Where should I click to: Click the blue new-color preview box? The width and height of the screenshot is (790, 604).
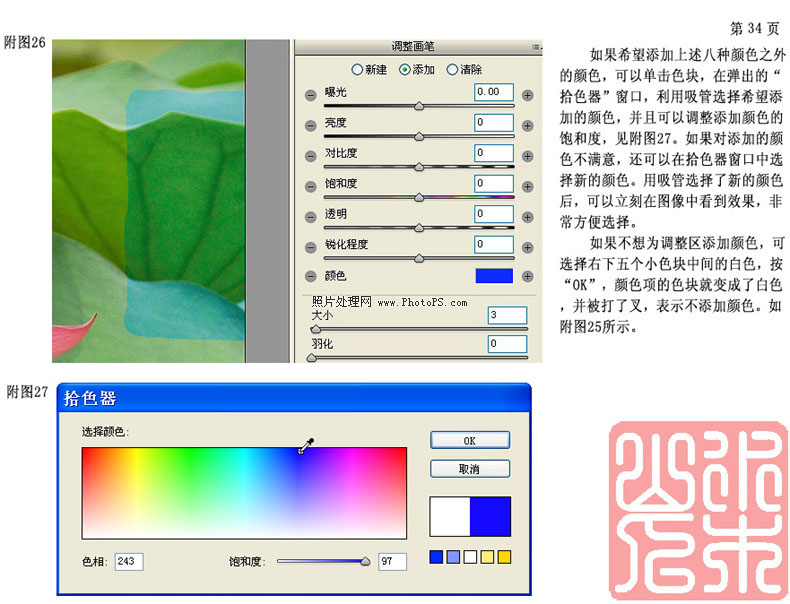pos(490,516)
